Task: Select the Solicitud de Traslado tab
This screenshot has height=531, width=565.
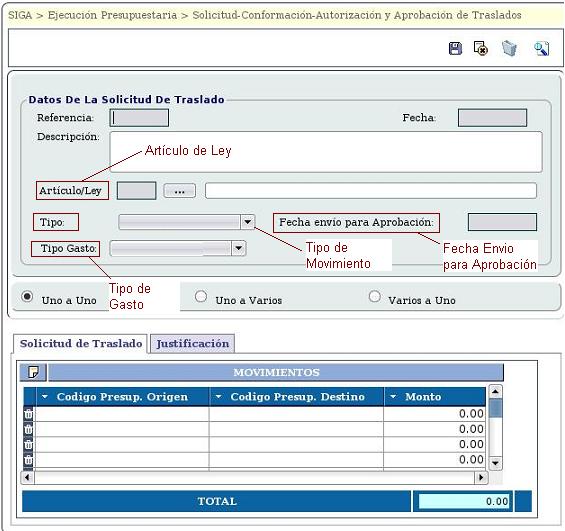Action: click(81, 343)
